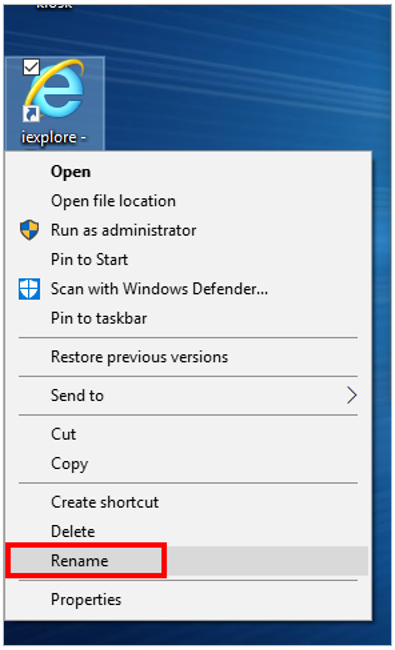The height and width of the screenshot is (650, 395).
Task: Select Run as administrator
Action: pyautogui.click(x=124, y=230)
